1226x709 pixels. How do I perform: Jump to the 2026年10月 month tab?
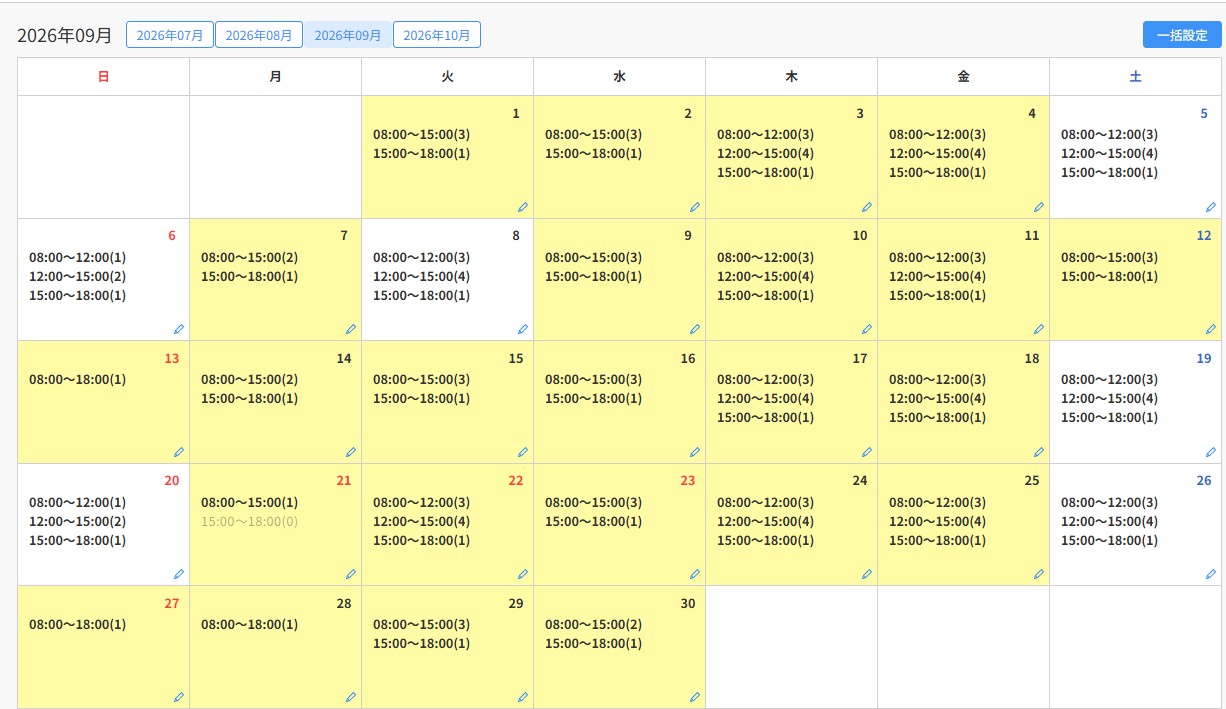(x=437, y=35)
